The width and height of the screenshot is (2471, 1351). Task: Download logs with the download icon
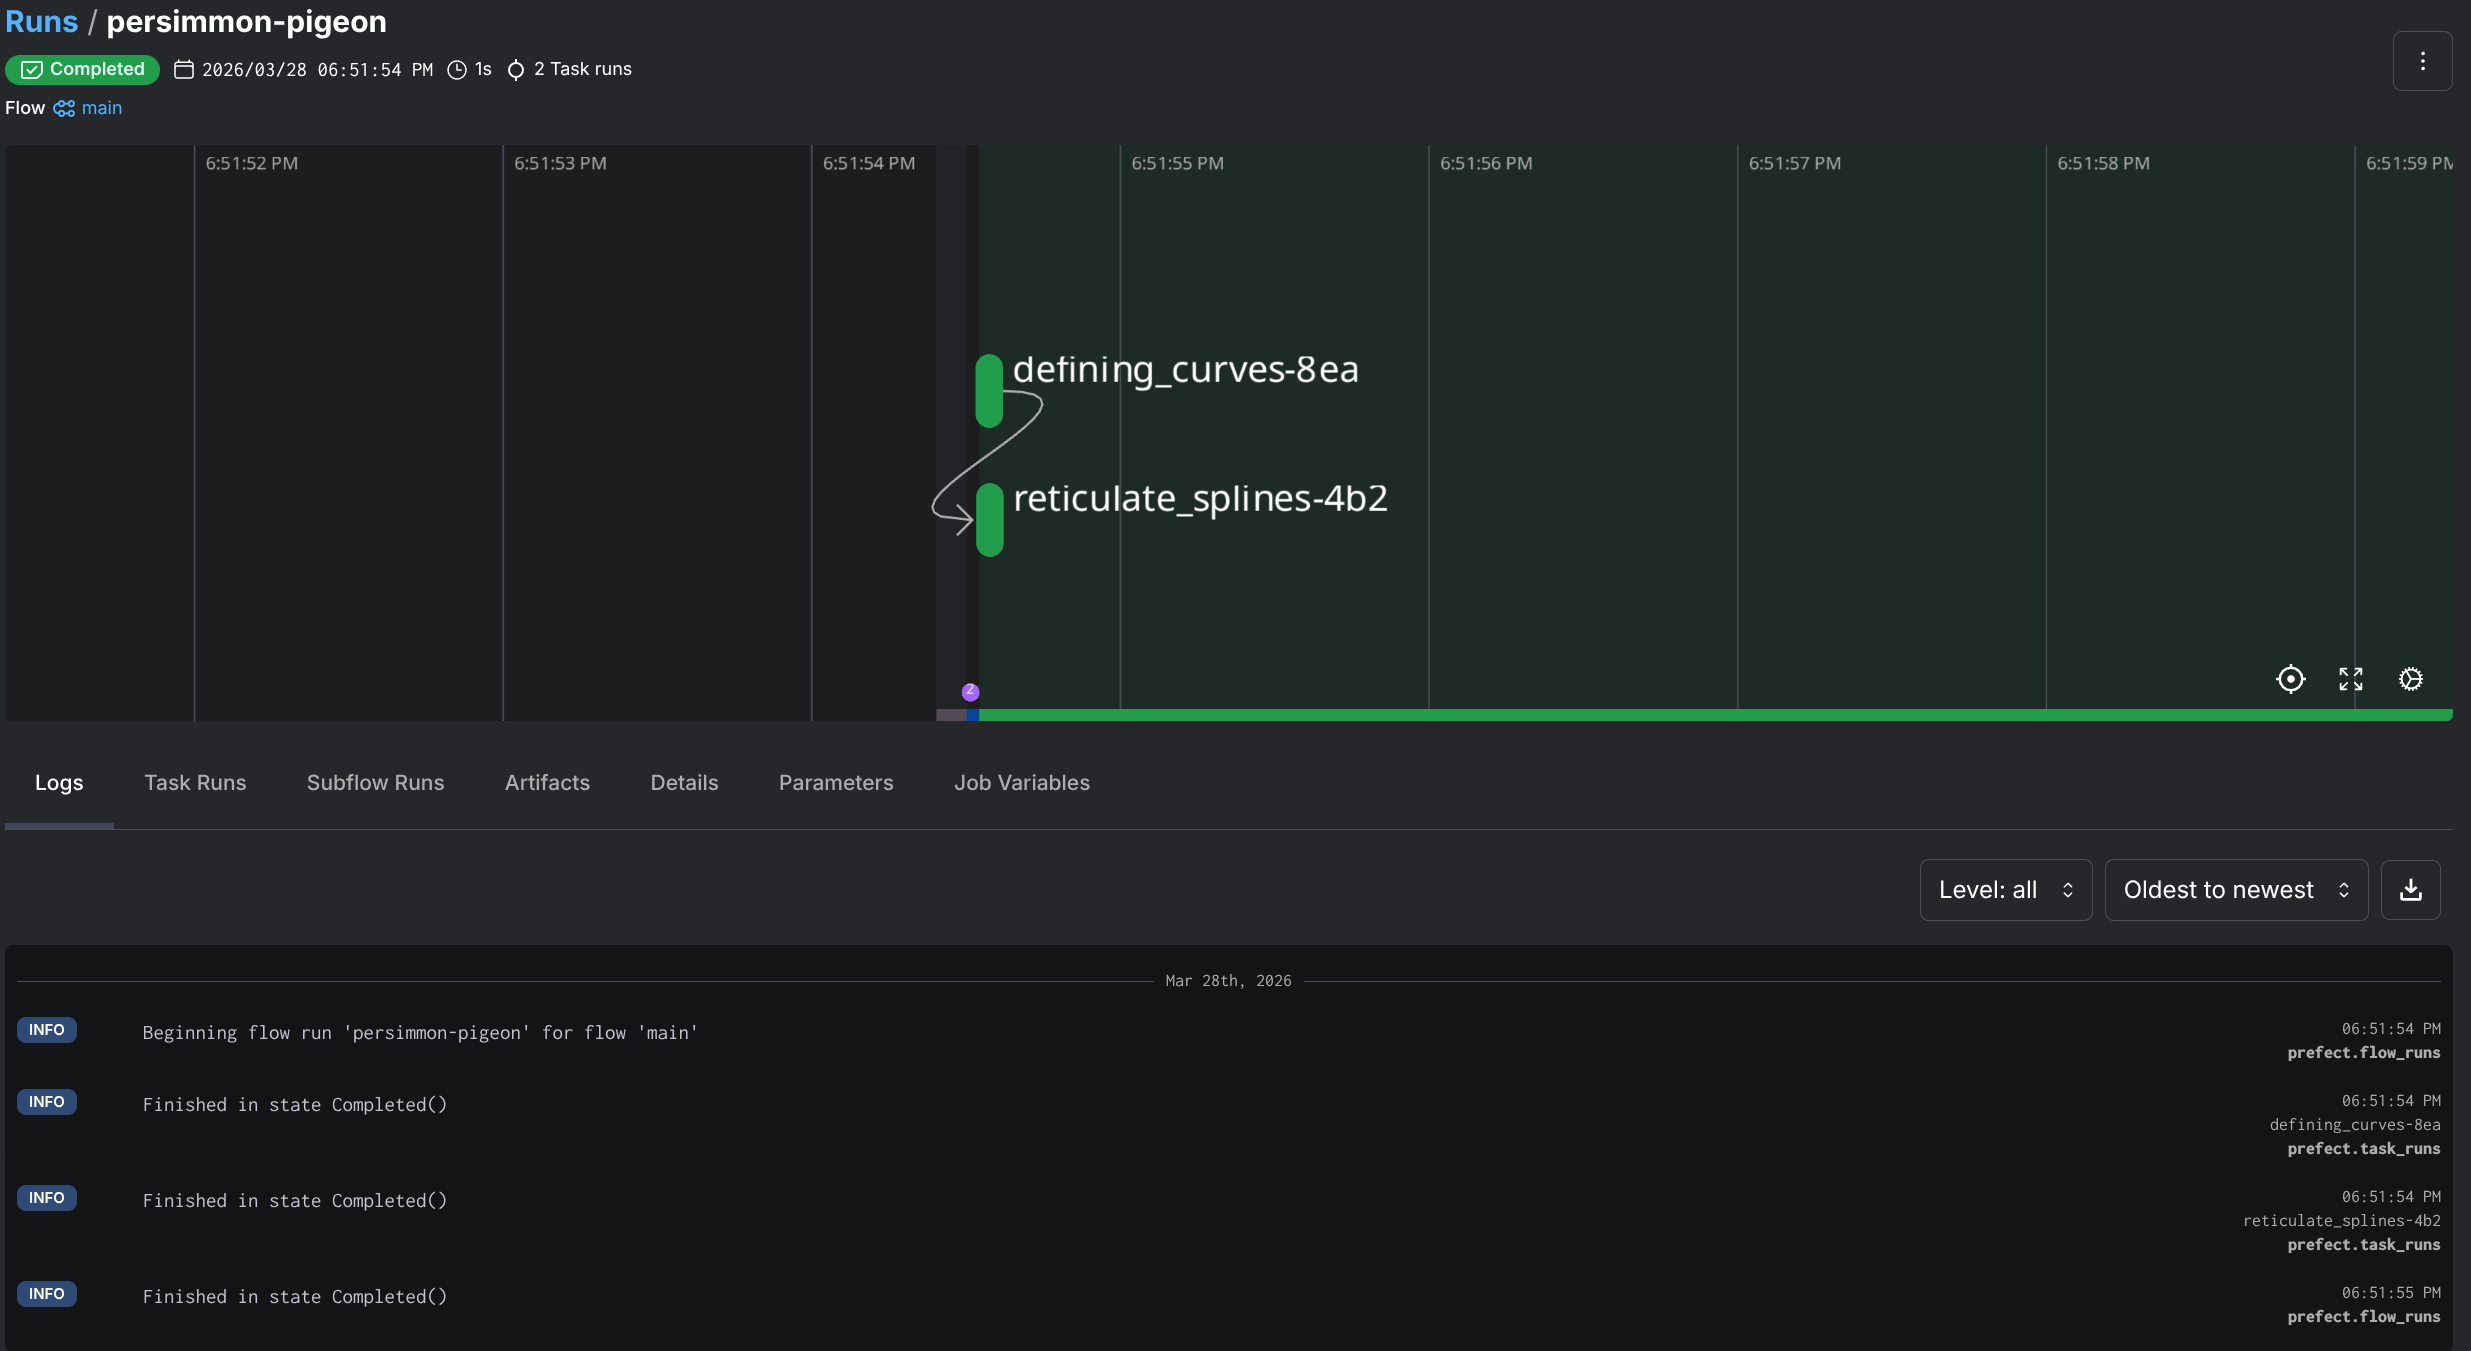coord(2410,890)
